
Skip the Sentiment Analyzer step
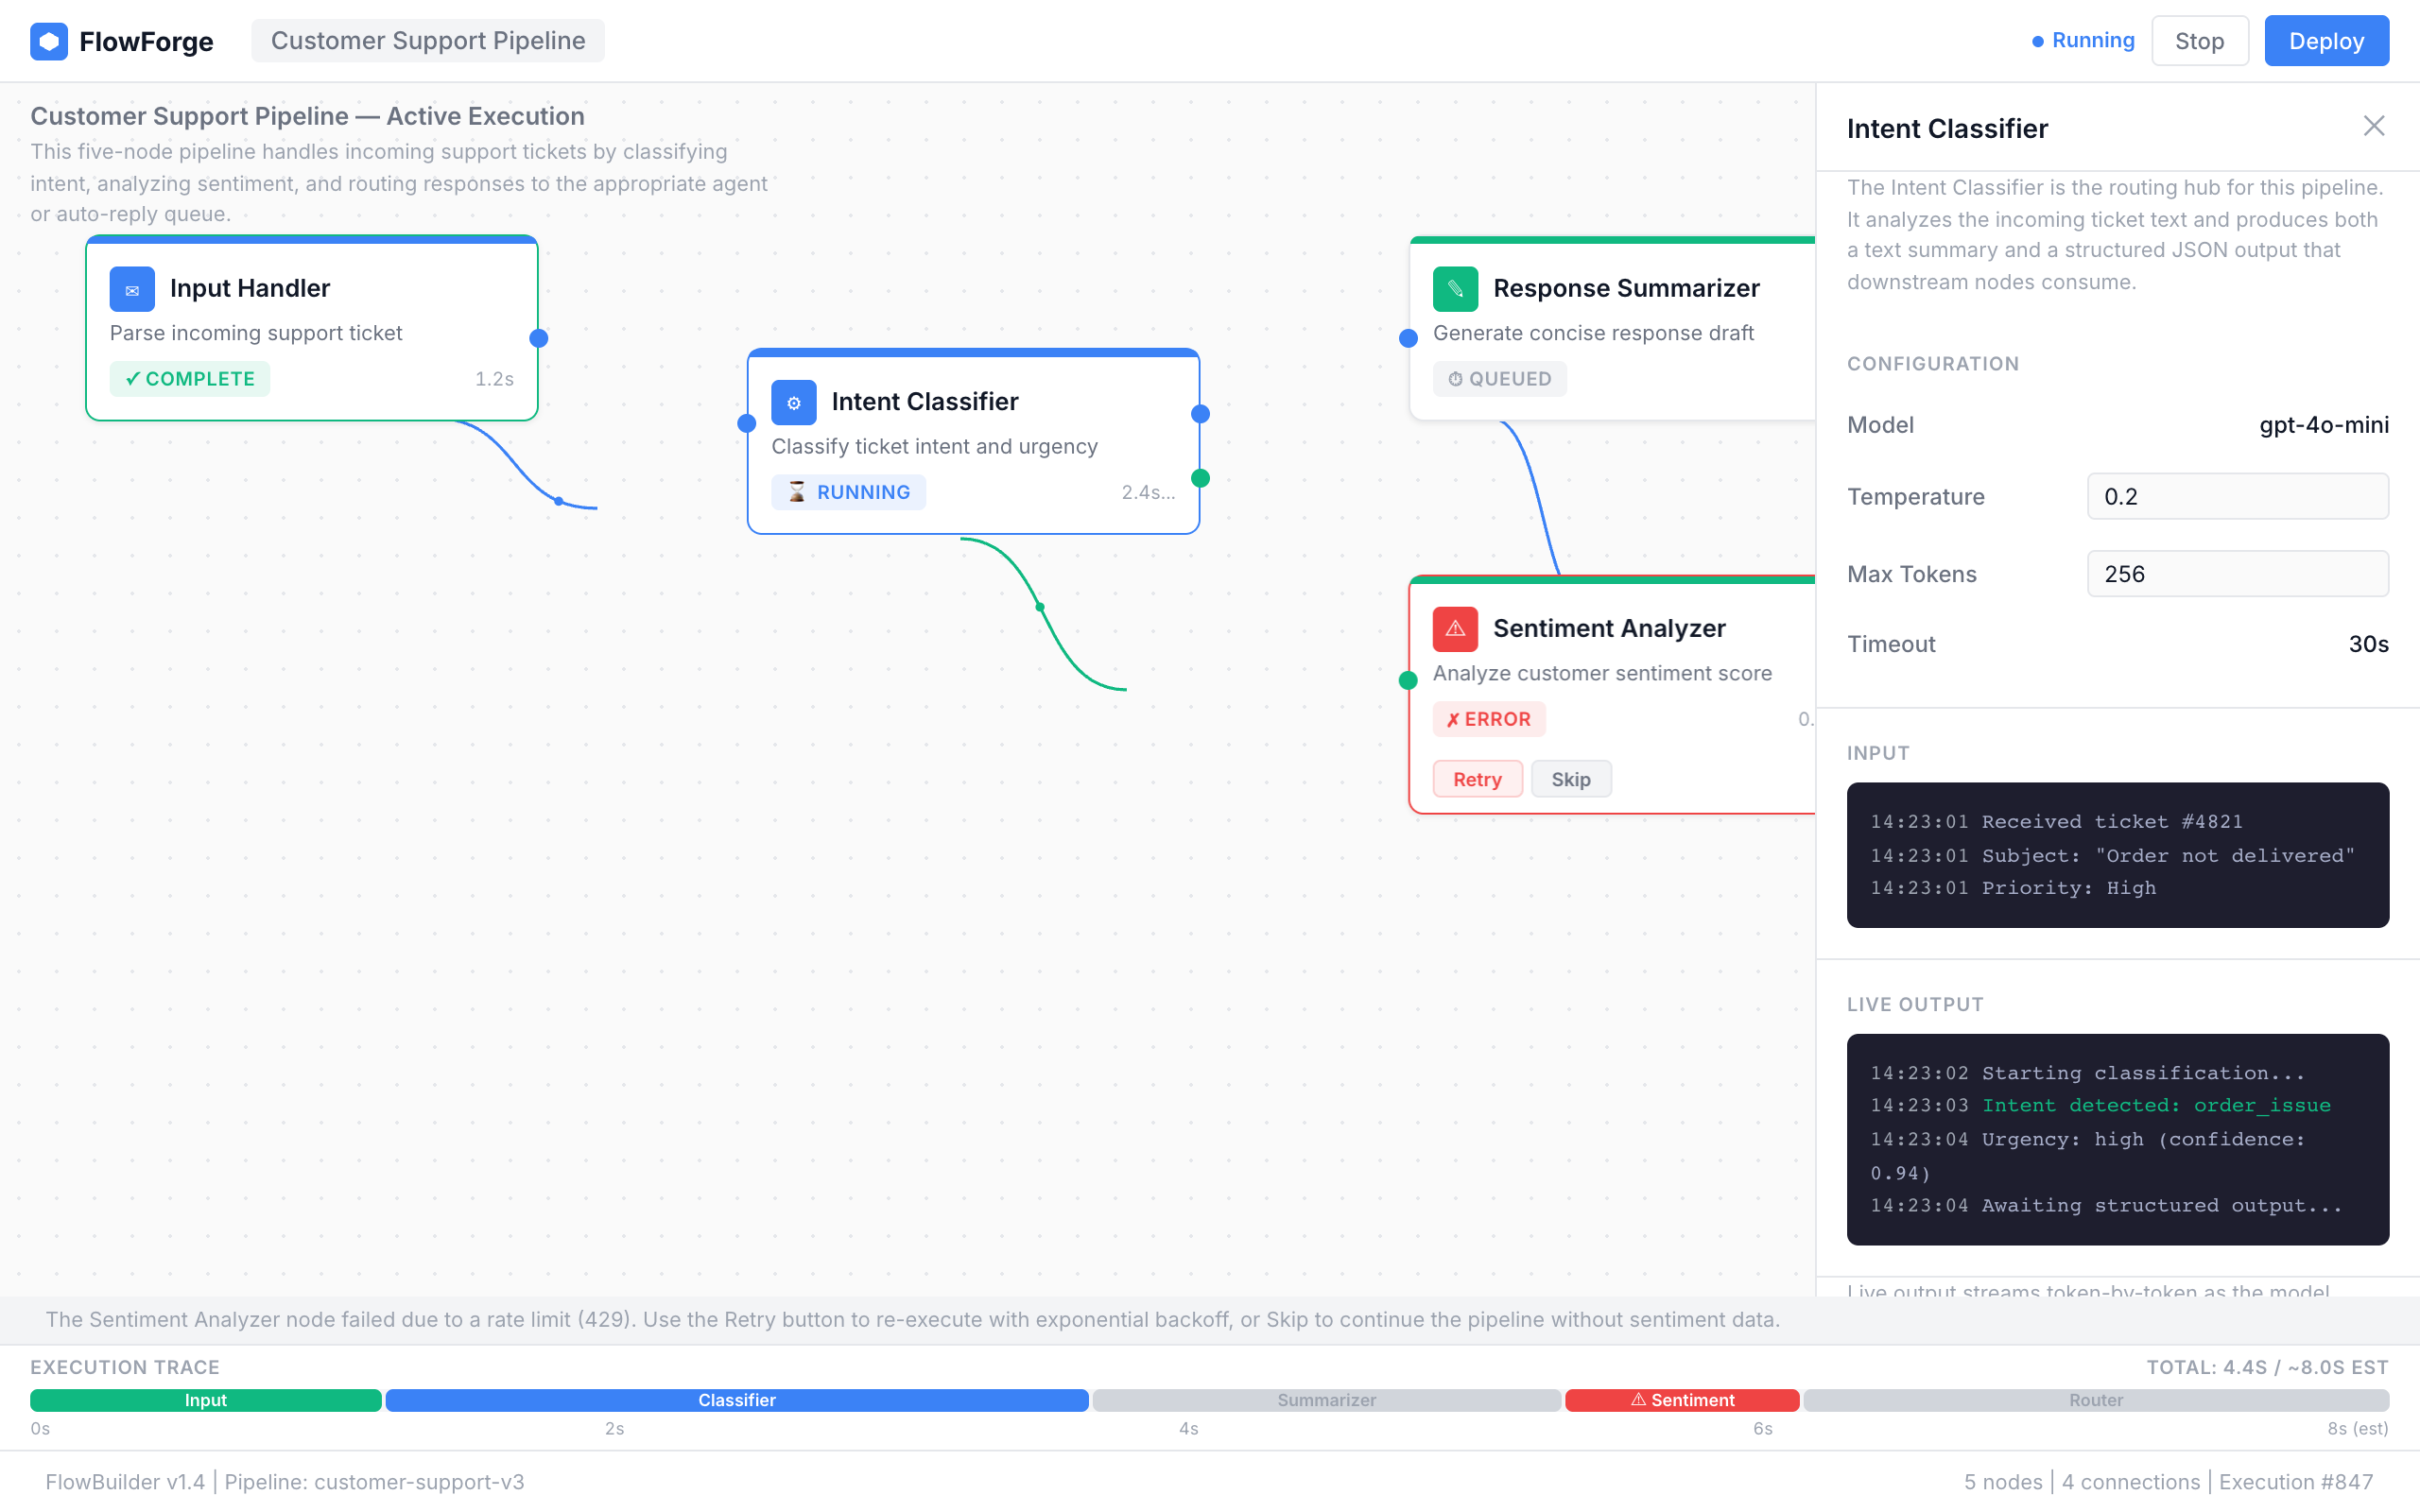point(1571,778)
